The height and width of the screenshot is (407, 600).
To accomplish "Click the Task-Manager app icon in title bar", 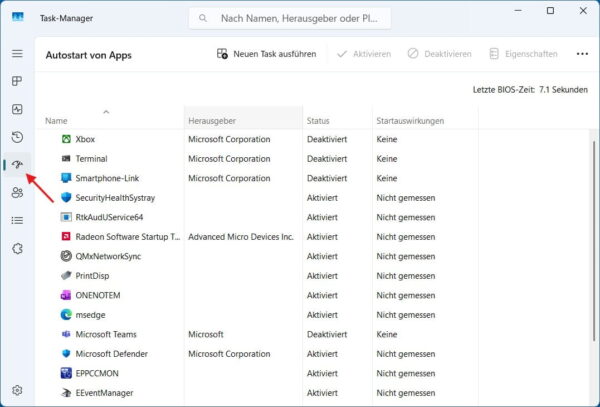I will point(18,18).
